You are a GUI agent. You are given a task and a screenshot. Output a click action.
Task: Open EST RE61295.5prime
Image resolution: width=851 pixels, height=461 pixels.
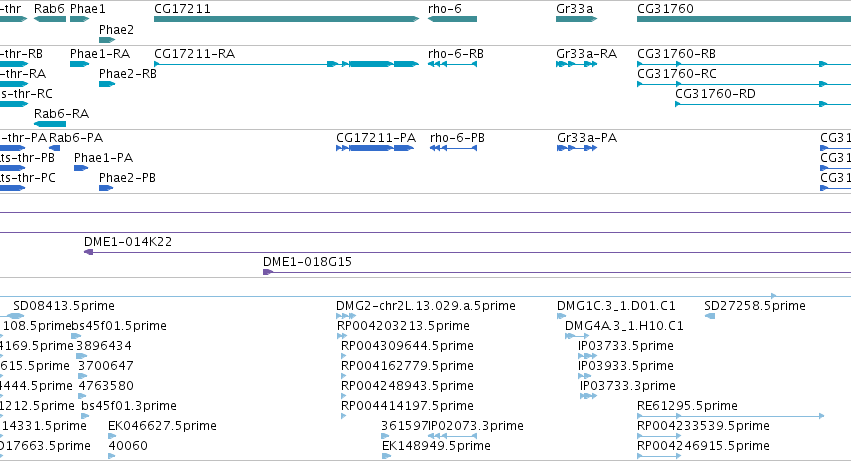point(731,416)
